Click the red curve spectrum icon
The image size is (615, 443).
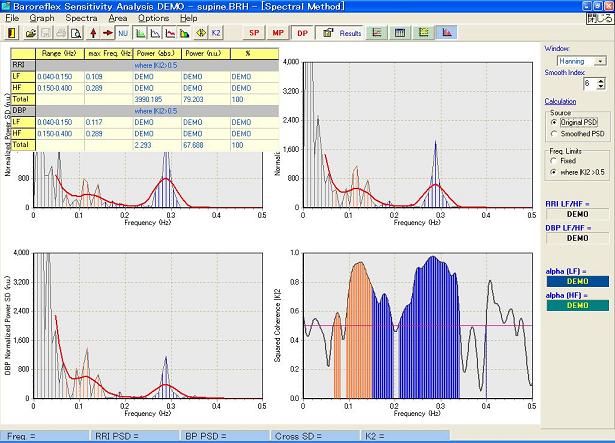170,33
